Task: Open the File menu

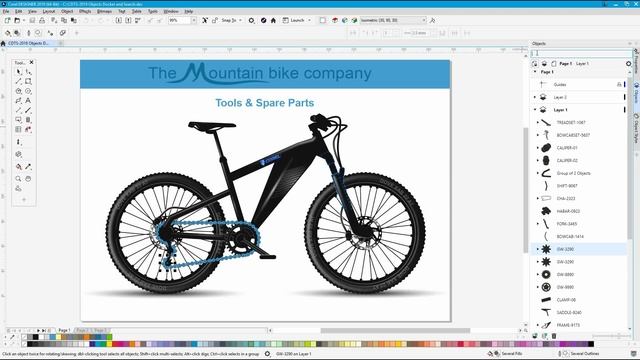Action: pyautogui.click(x=6, y=11)
